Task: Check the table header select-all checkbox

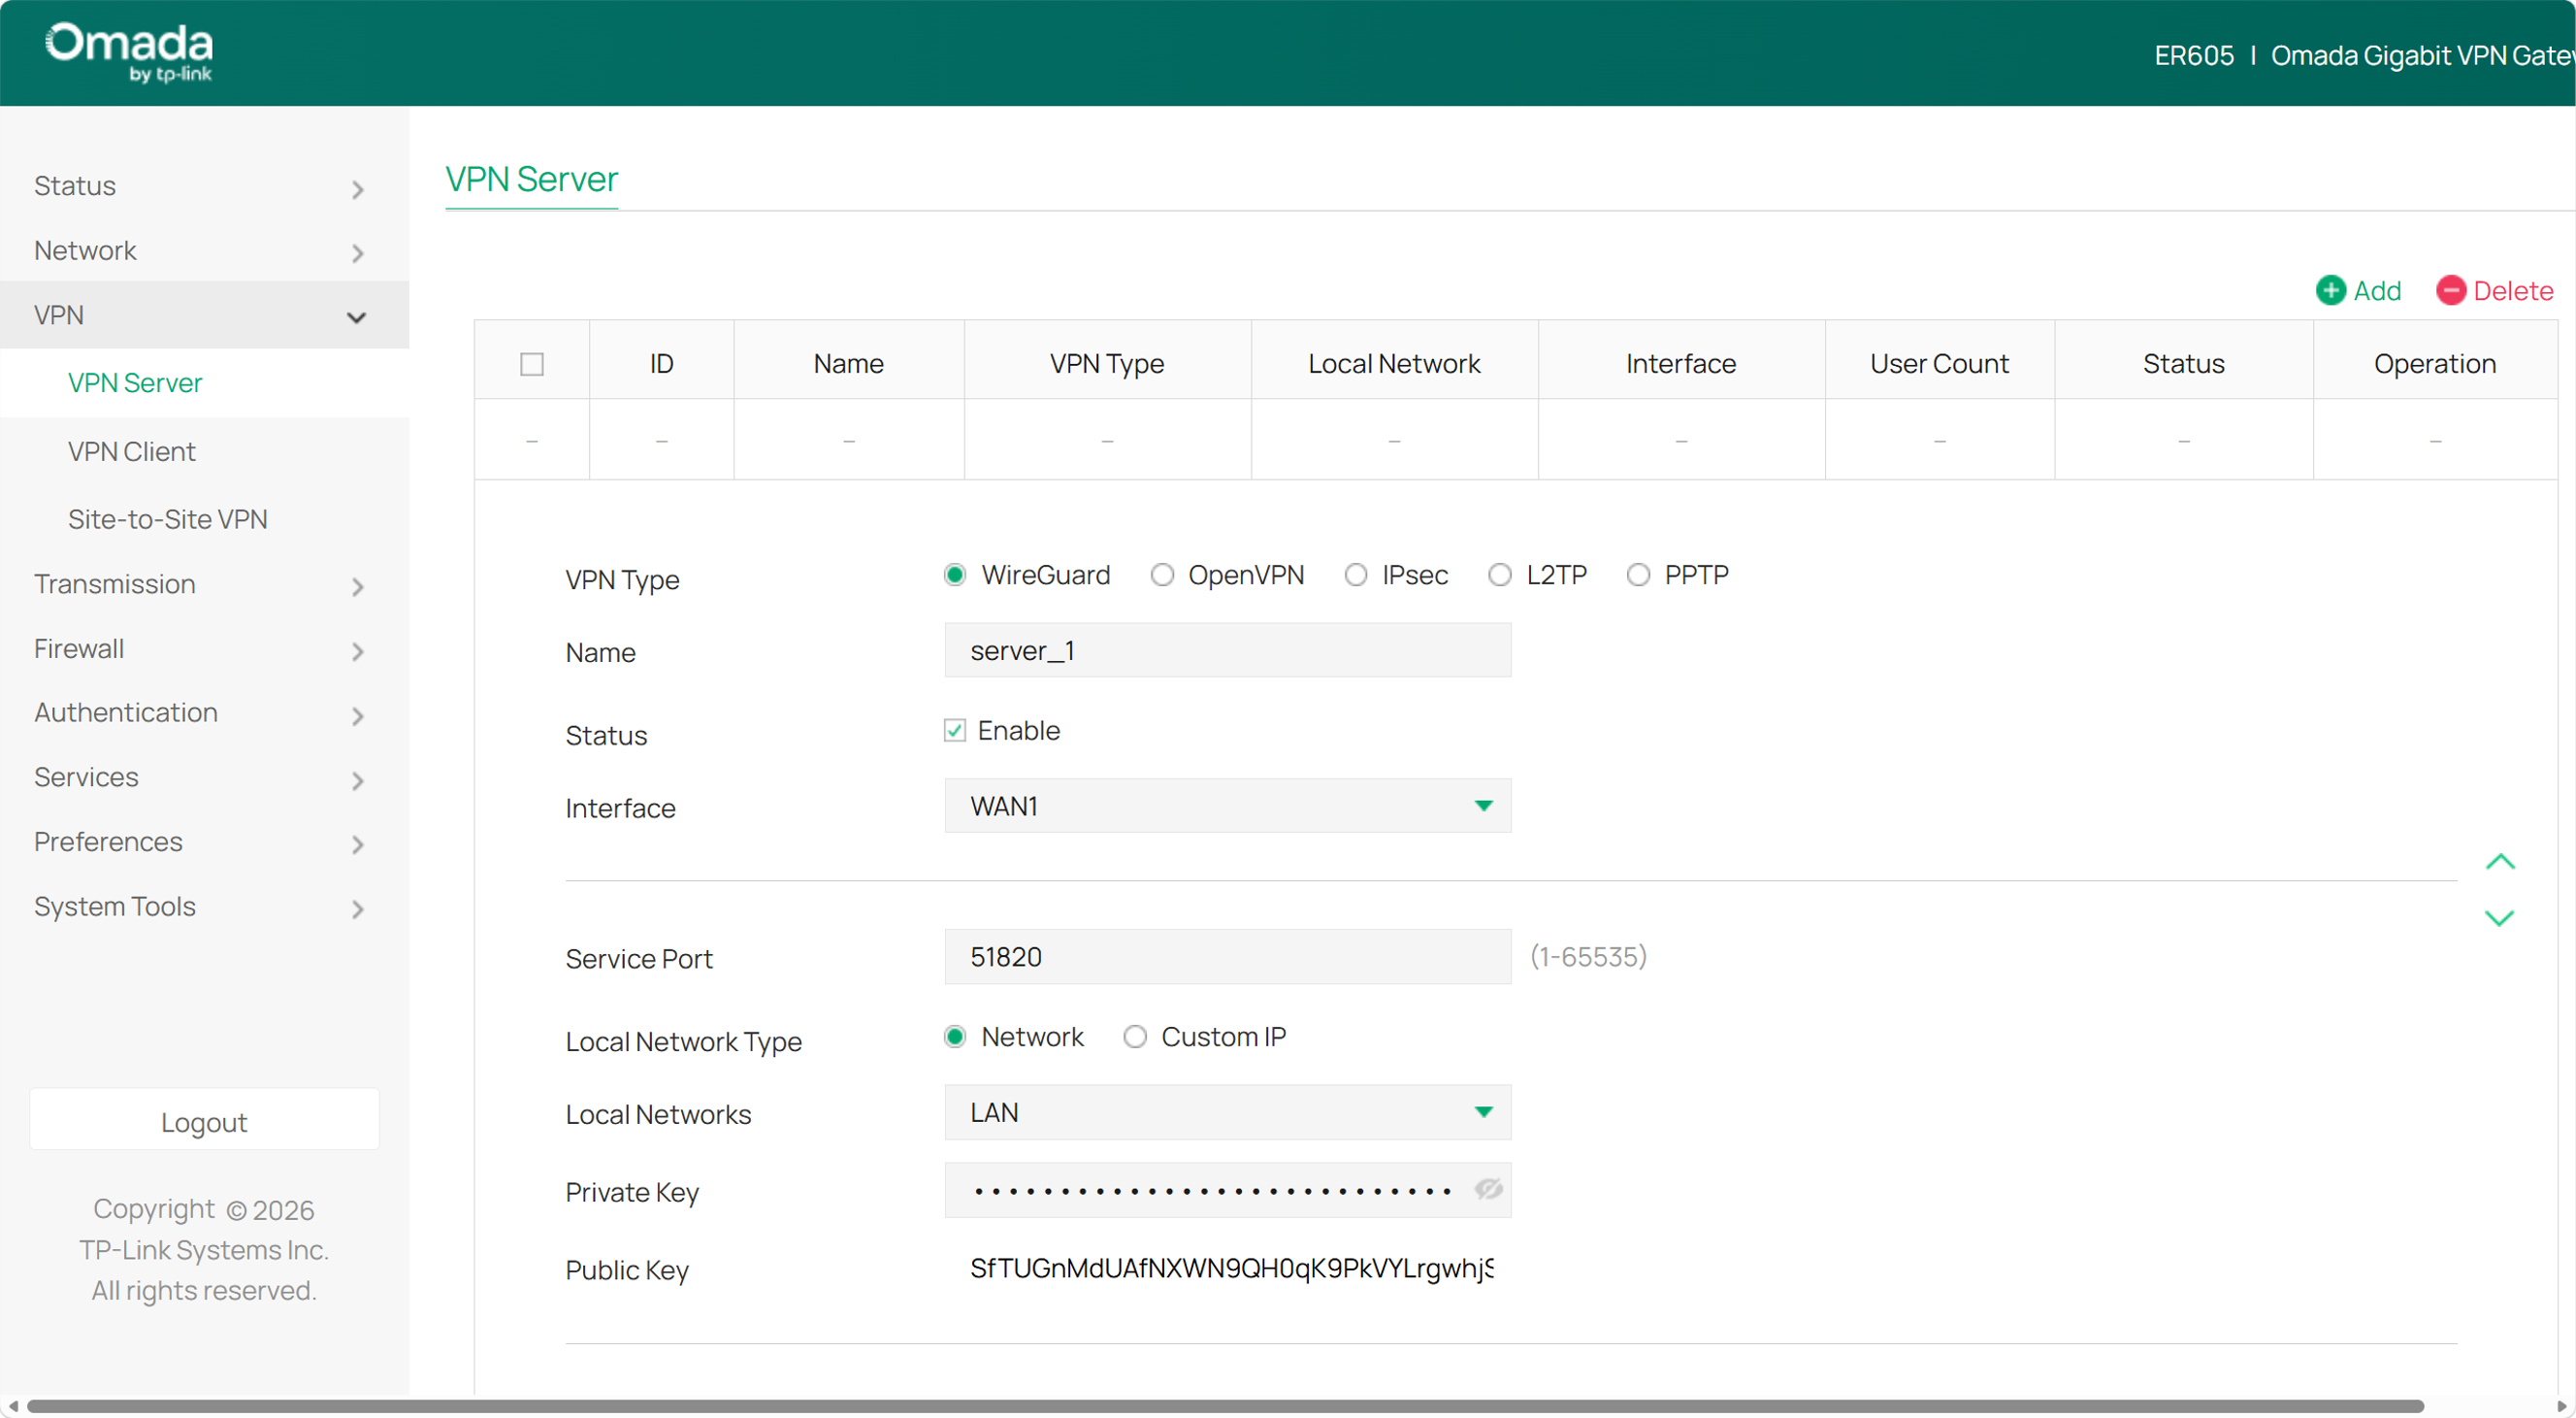Action: [532, 364]
